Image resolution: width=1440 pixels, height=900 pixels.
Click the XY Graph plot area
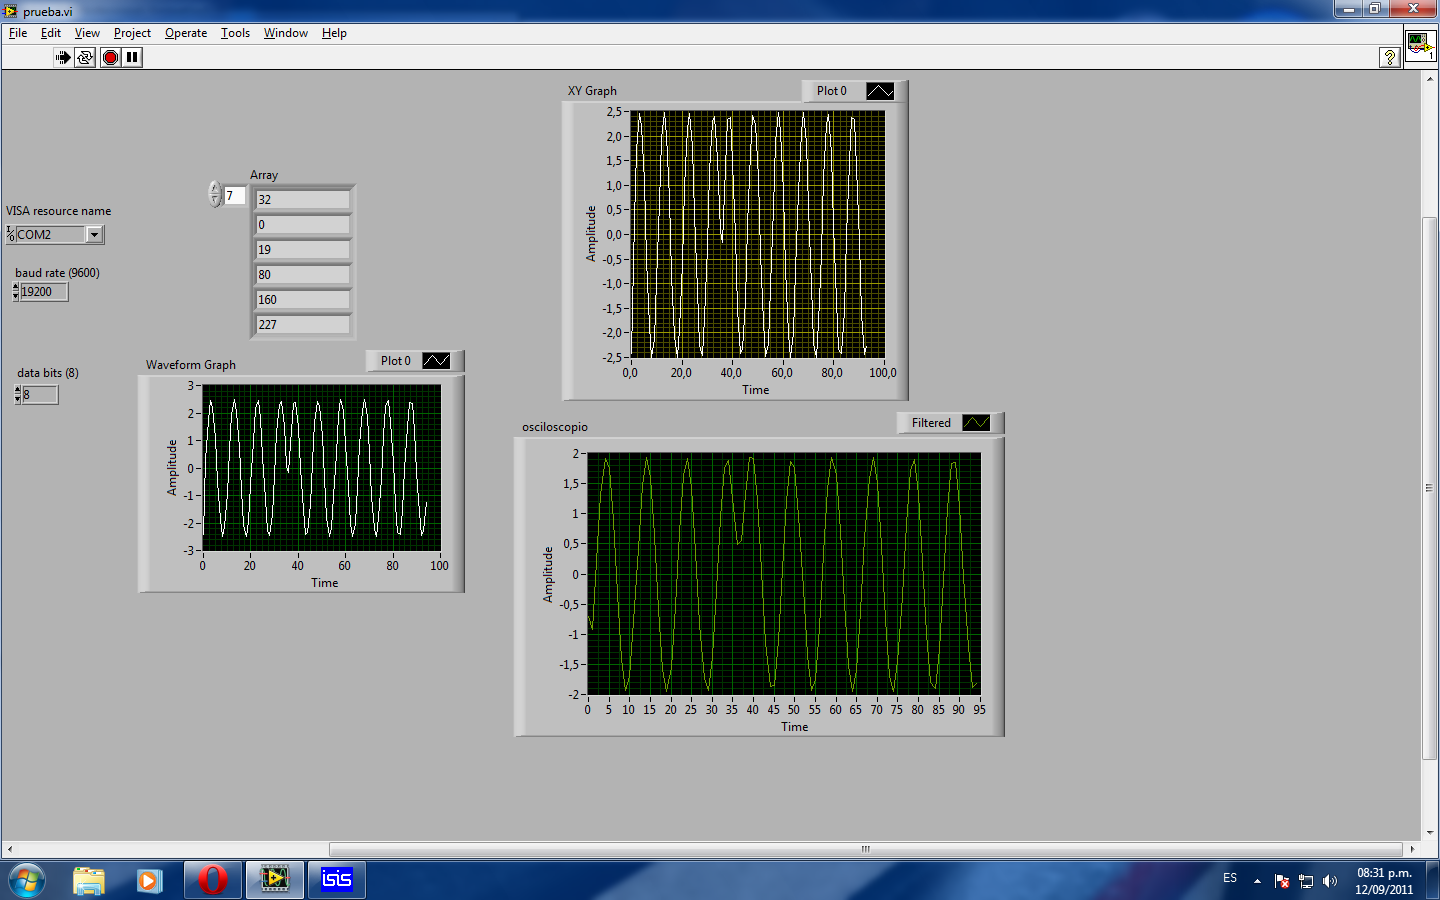[757, 234]
